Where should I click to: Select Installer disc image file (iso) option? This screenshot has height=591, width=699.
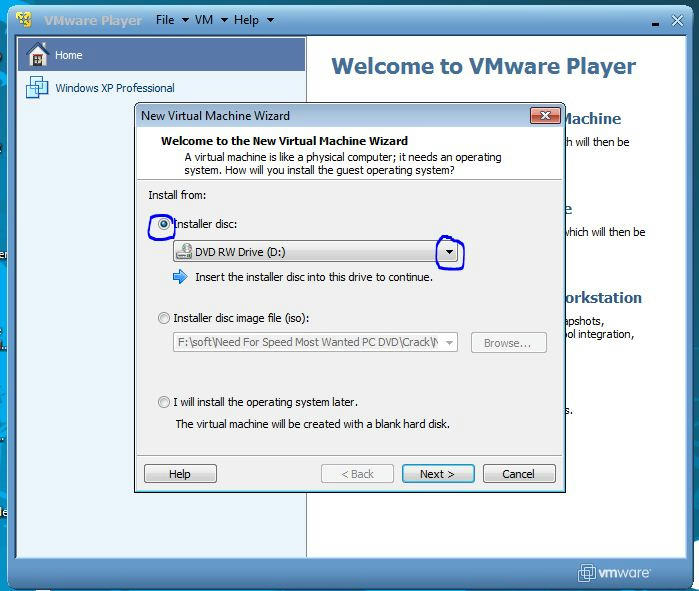(x=164, y=318)
